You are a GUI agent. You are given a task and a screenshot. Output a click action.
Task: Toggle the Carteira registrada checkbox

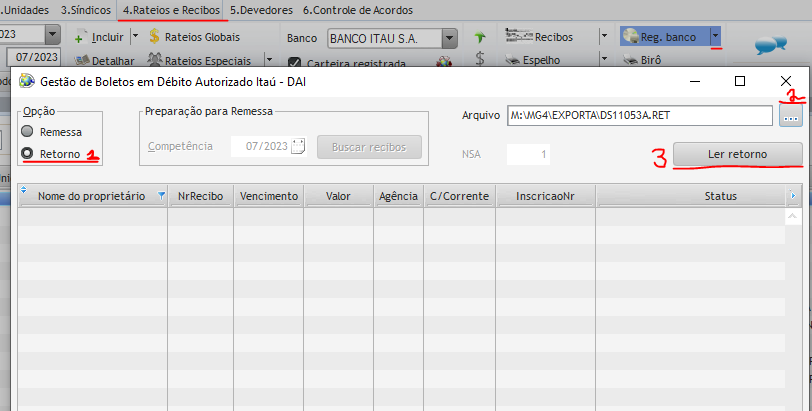(294, 62)
